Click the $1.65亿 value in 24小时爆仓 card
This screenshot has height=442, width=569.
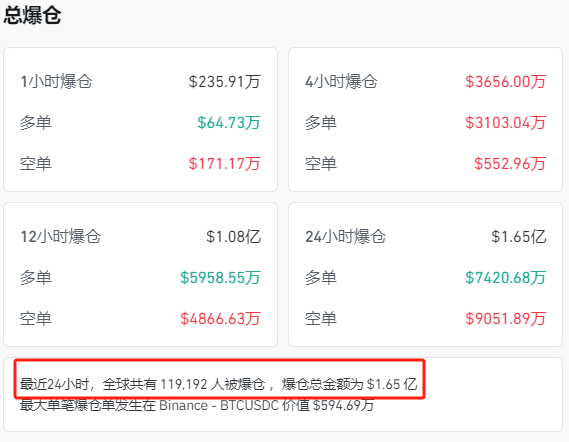(519, 237)
